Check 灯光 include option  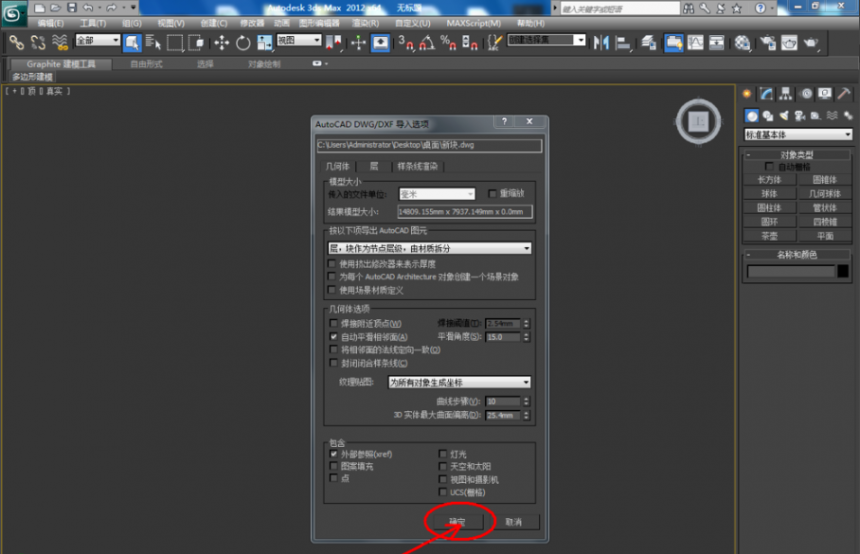tap(443, 454)
